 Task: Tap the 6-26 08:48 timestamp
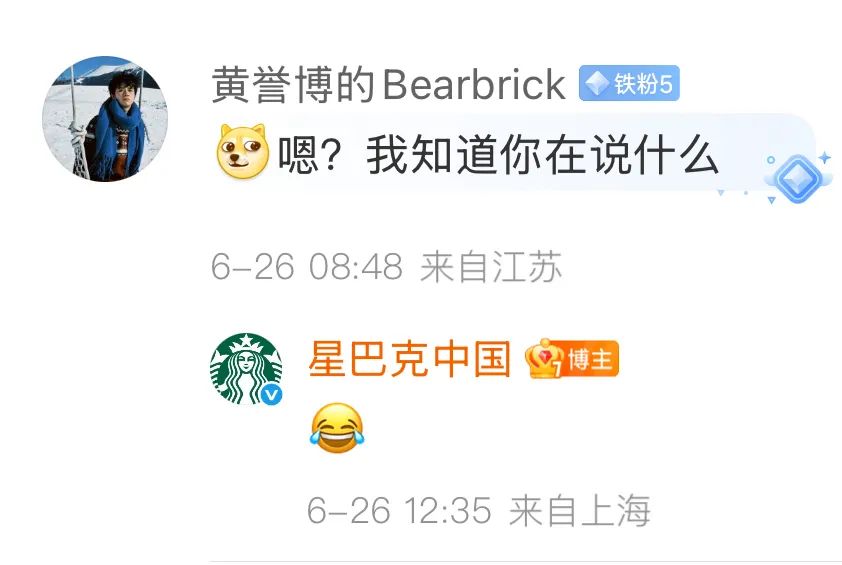pyautogui.click(x=307, y=266)
